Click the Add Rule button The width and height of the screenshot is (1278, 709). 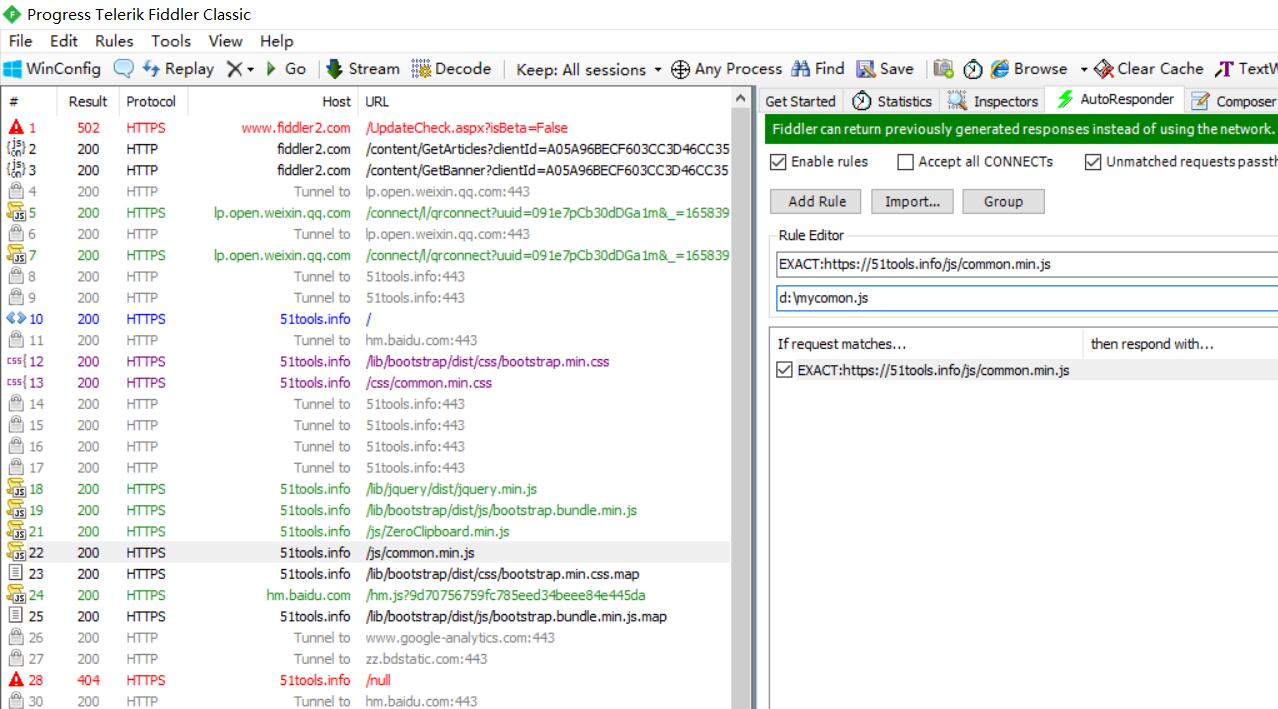816,201
